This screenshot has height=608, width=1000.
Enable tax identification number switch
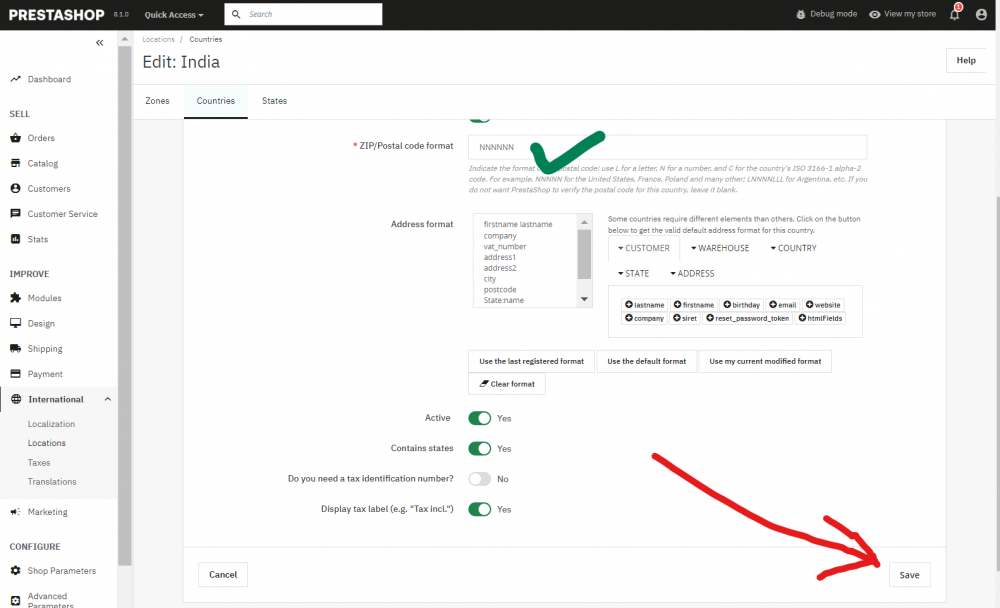click(x=480, y=478)
